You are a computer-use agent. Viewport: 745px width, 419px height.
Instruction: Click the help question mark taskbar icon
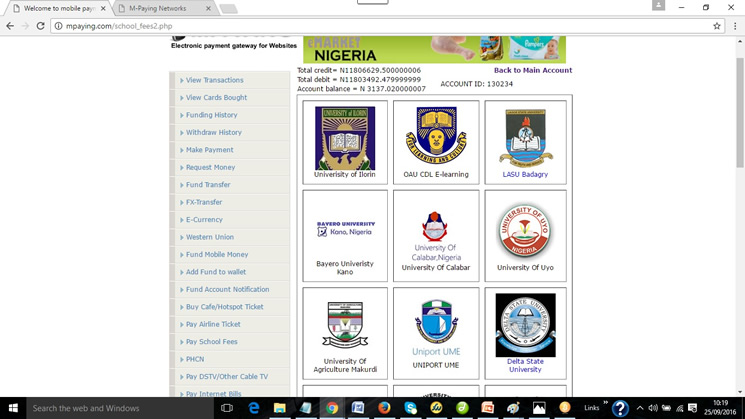point(620,408)
